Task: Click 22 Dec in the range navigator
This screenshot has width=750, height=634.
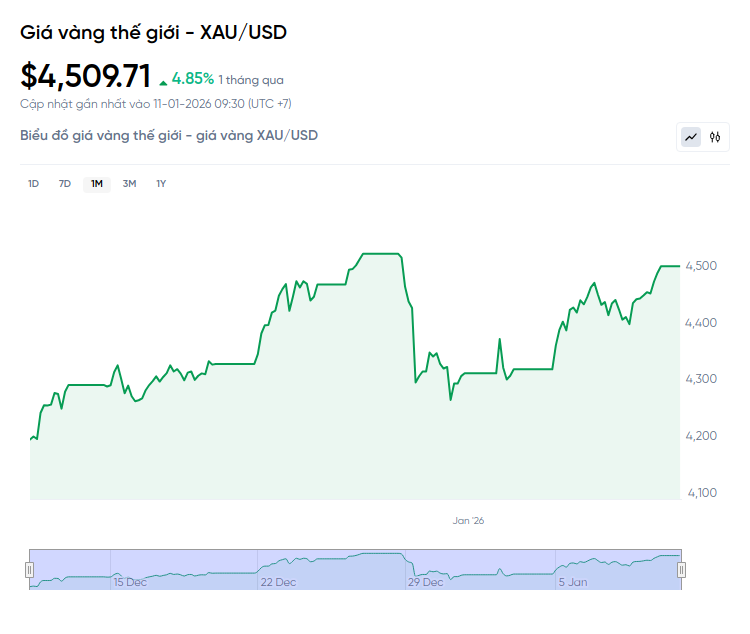Action: point(278,582)
